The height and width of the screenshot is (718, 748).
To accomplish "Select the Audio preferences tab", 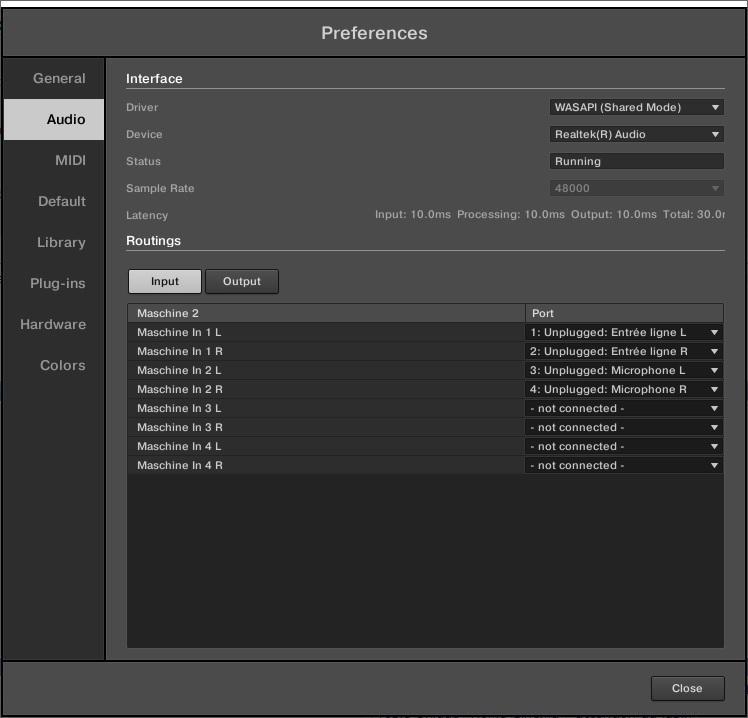I will pos(54,119).
